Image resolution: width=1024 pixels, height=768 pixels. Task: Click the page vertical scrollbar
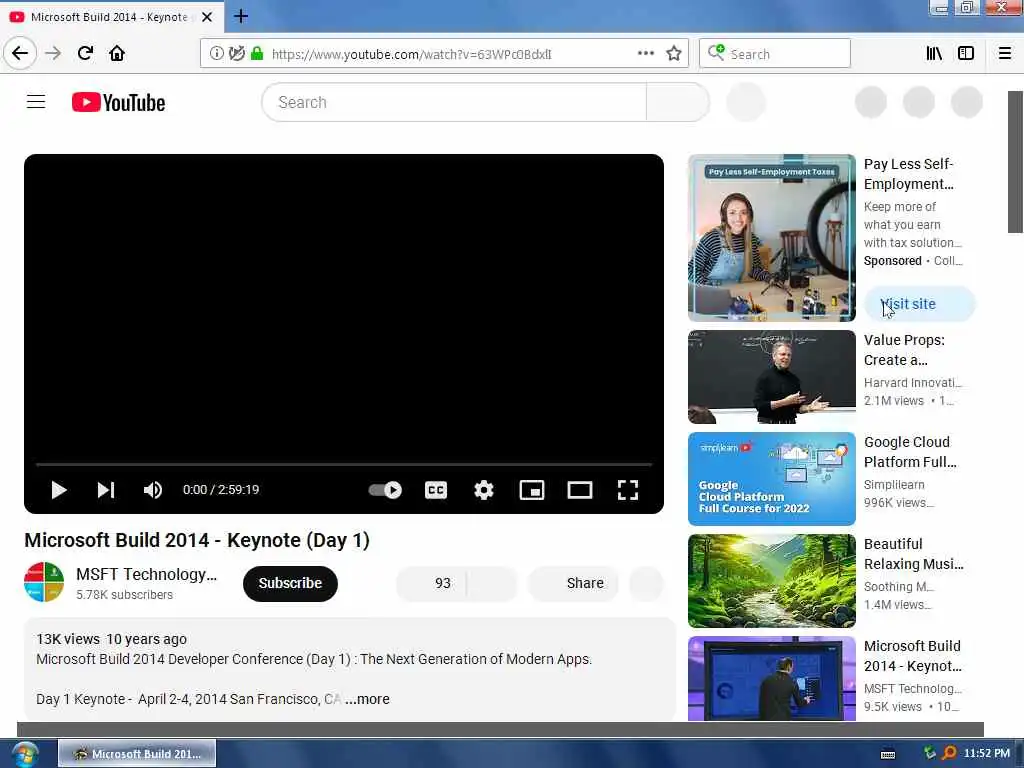click(x=1015, y=162)
